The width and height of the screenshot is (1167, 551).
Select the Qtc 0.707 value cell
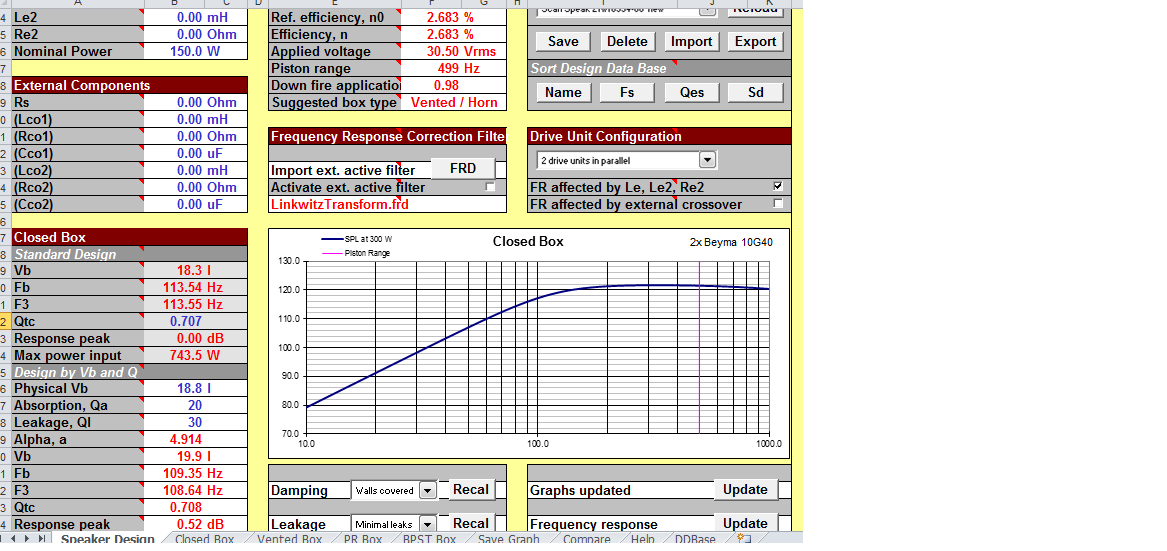(196, 322)
